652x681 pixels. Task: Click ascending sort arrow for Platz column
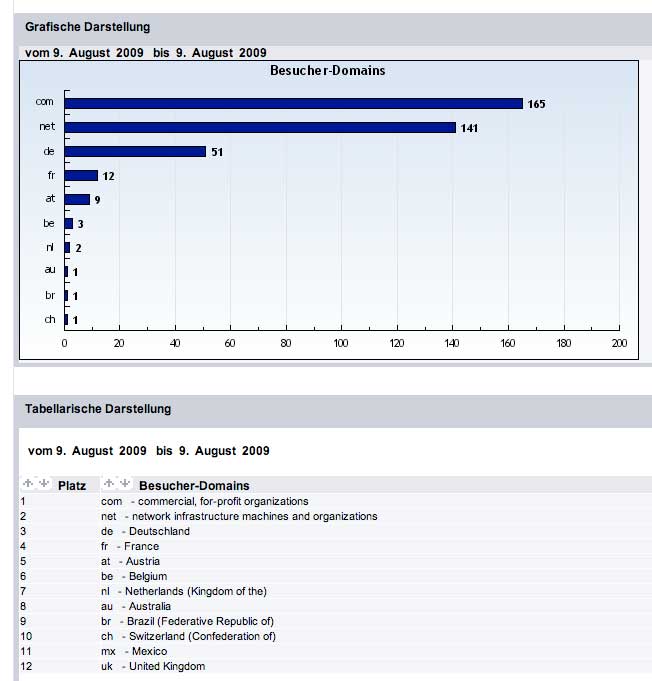pyautogui.click(x=27, y=484)
